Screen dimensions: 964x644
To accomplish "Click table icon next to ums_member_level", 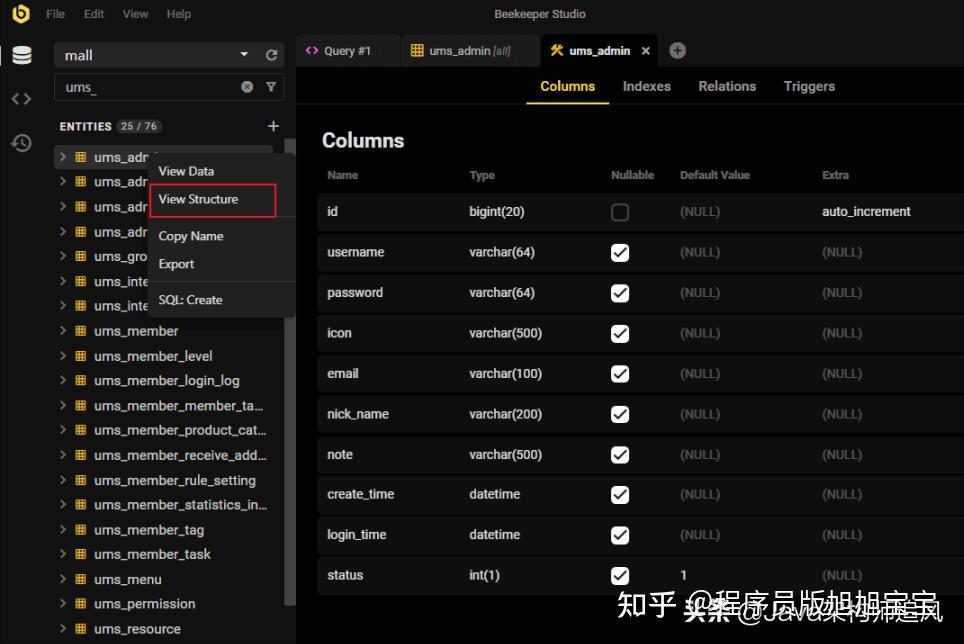I will (81, 356).
